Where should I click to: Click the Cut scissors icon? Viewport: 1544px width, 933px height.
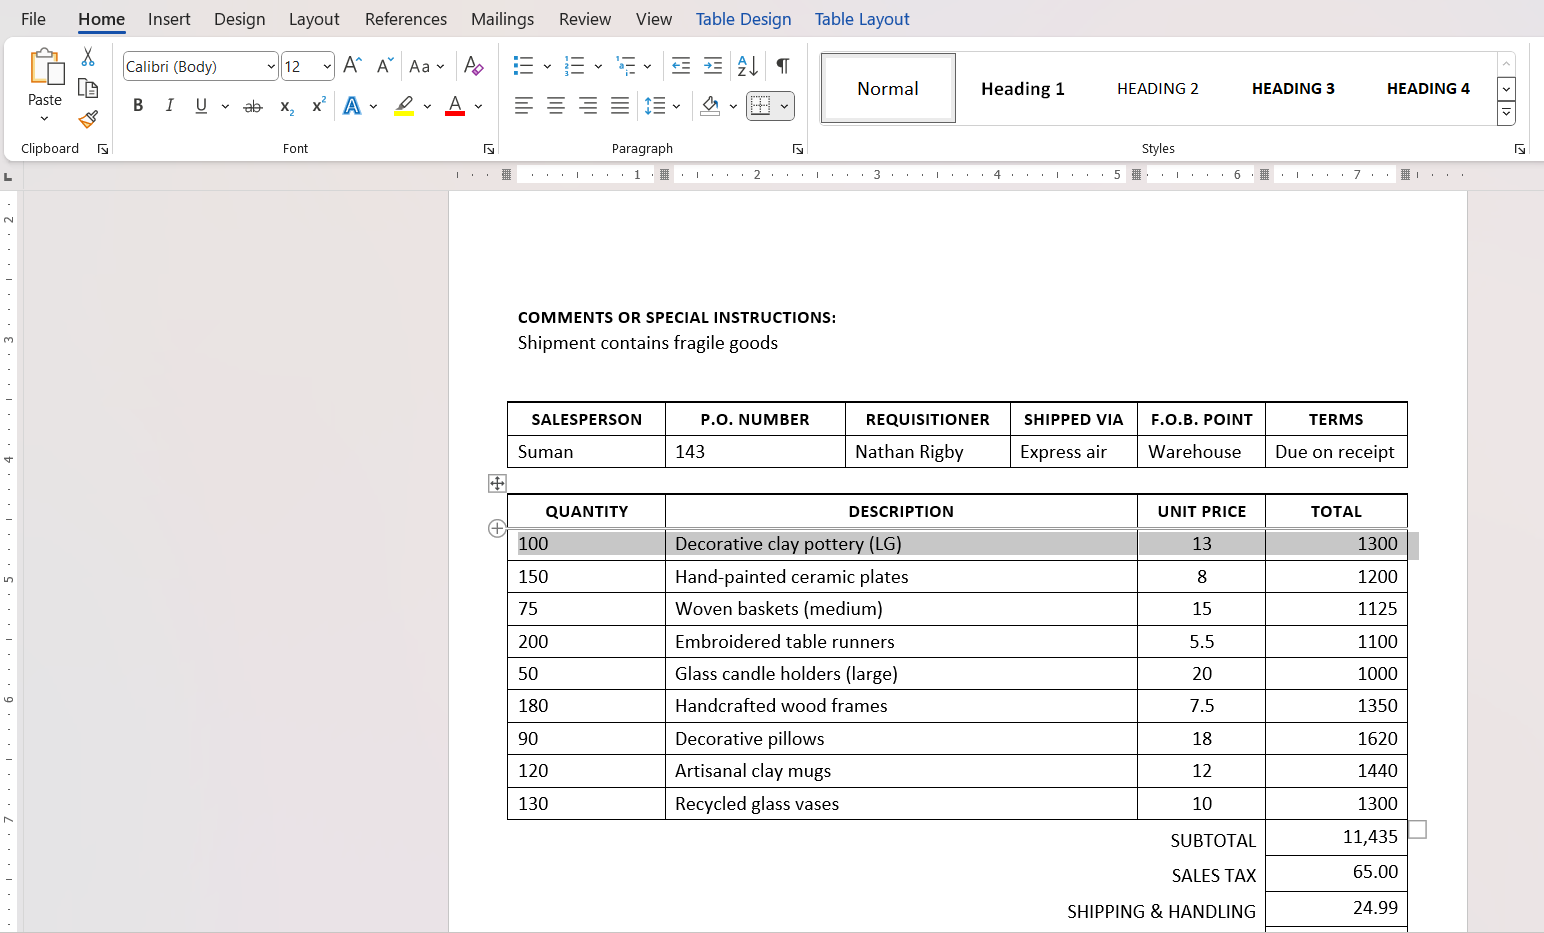pos(88,57)
